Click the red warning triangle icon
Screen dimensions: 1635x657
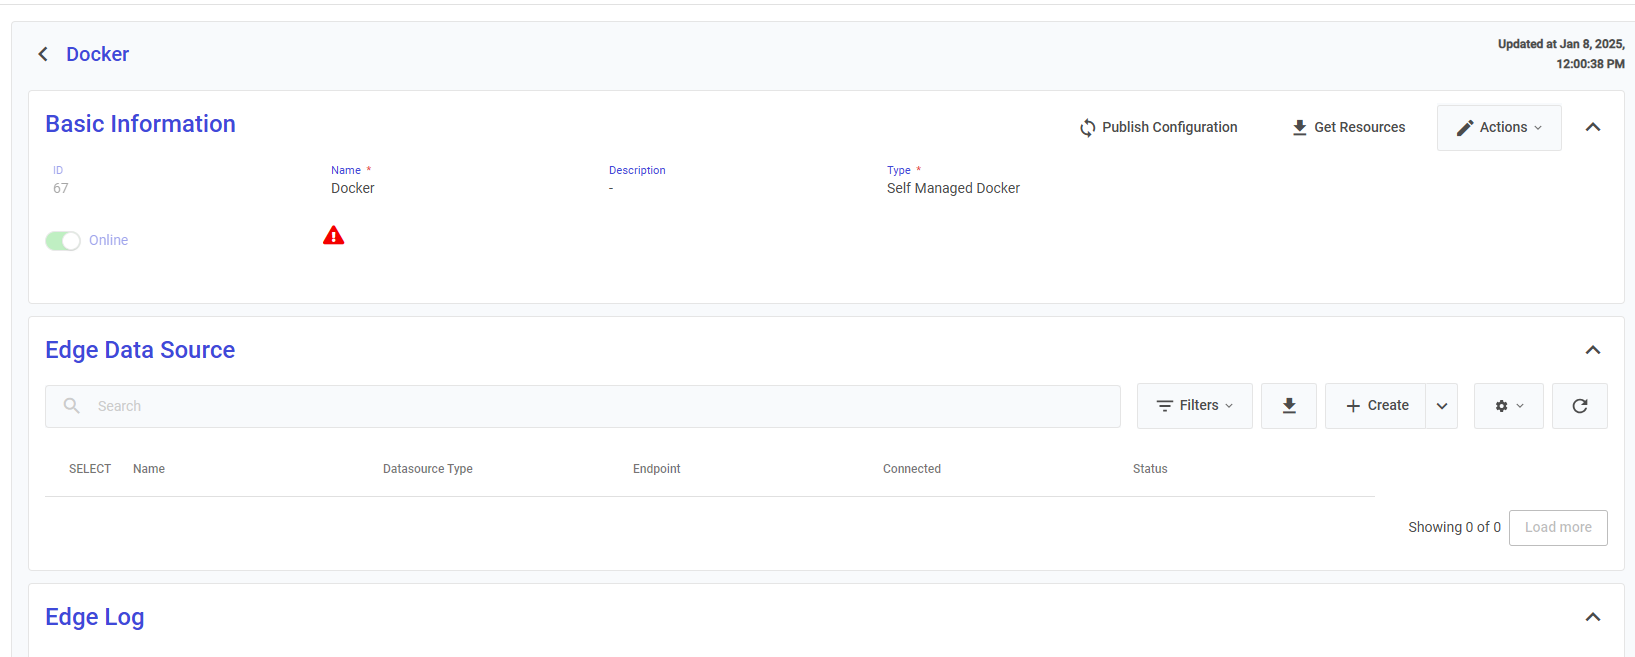coord(334,236)
